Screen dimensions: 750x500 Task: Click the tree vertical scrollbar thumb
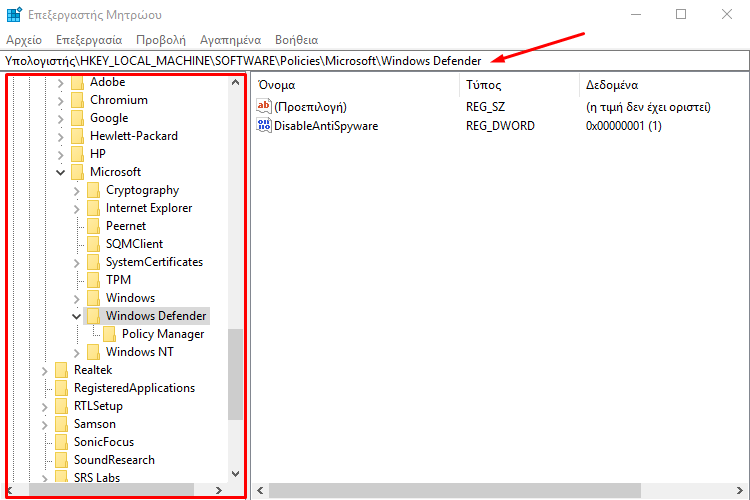235,374
